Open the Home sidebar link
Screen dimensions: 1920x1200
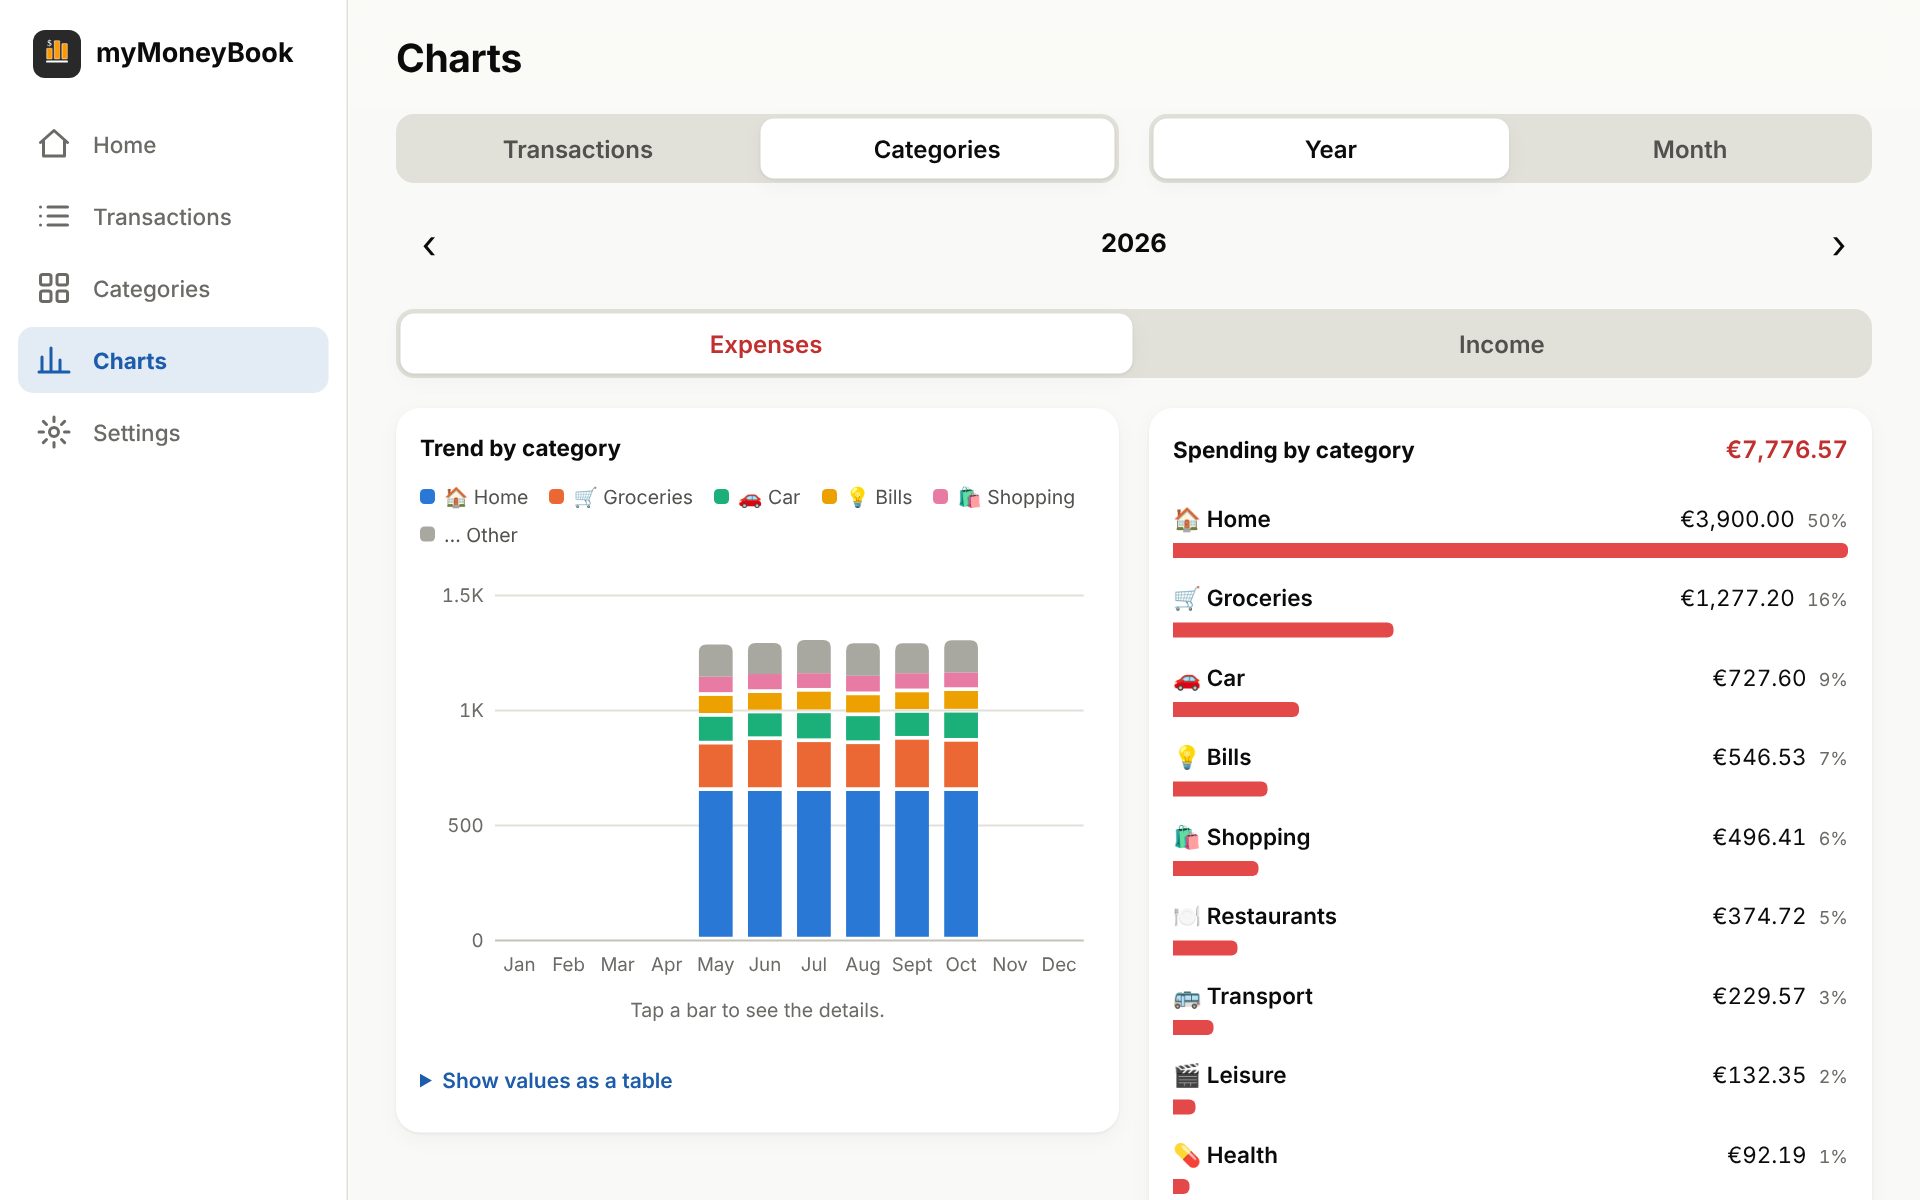point(173,144)
